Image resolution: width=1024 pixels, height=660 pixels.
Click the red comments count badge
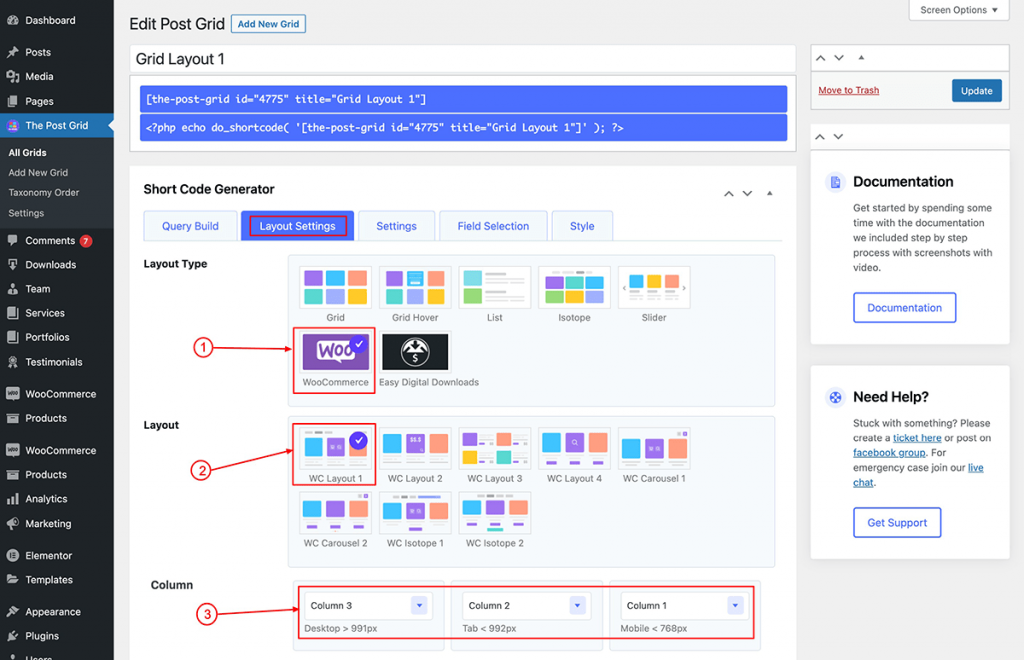click(x=86, y=241)
